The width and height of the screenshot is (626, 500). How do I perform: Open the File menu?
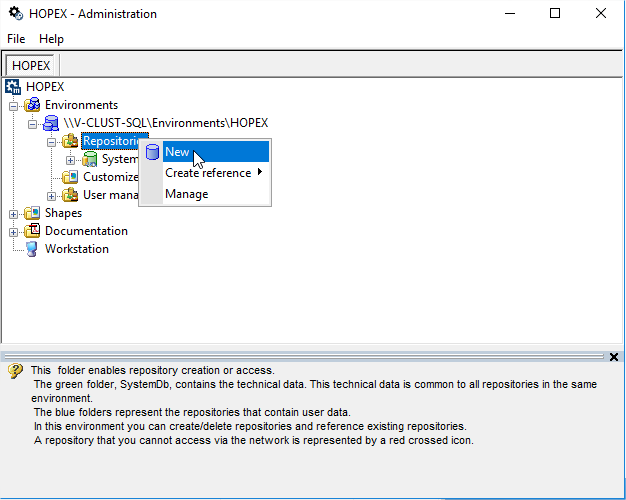[x=16, y=39]
